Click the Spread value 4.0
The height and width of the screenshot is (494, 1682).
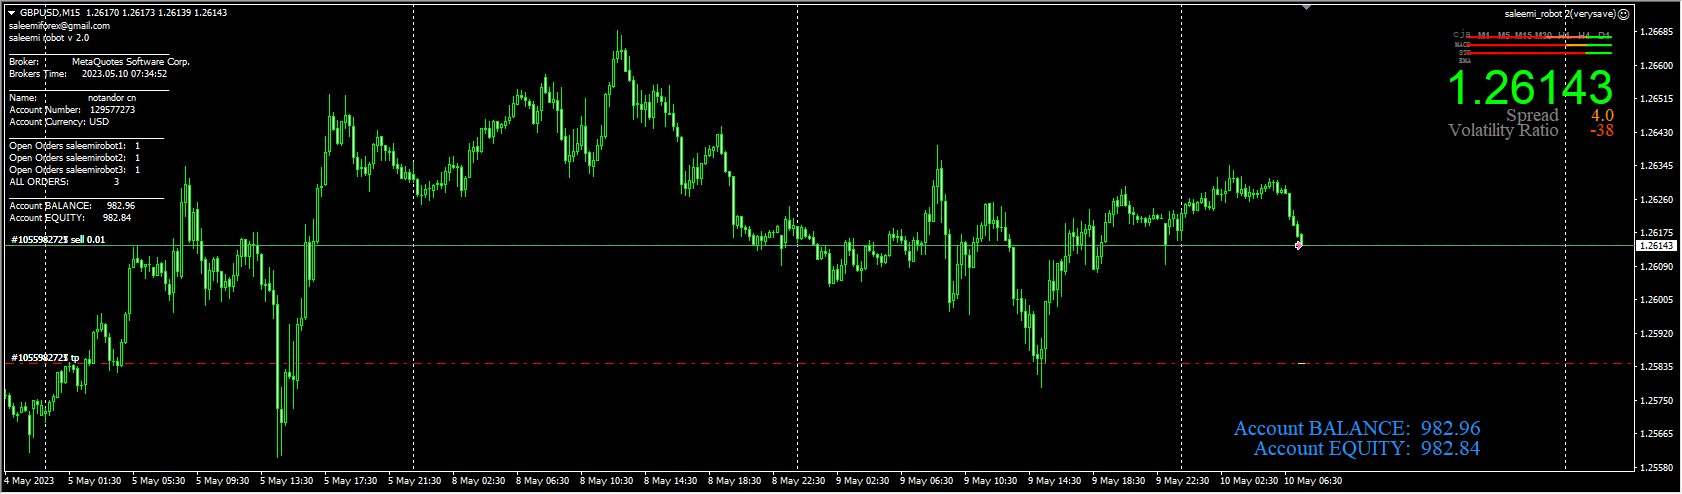click(1602, 115)
